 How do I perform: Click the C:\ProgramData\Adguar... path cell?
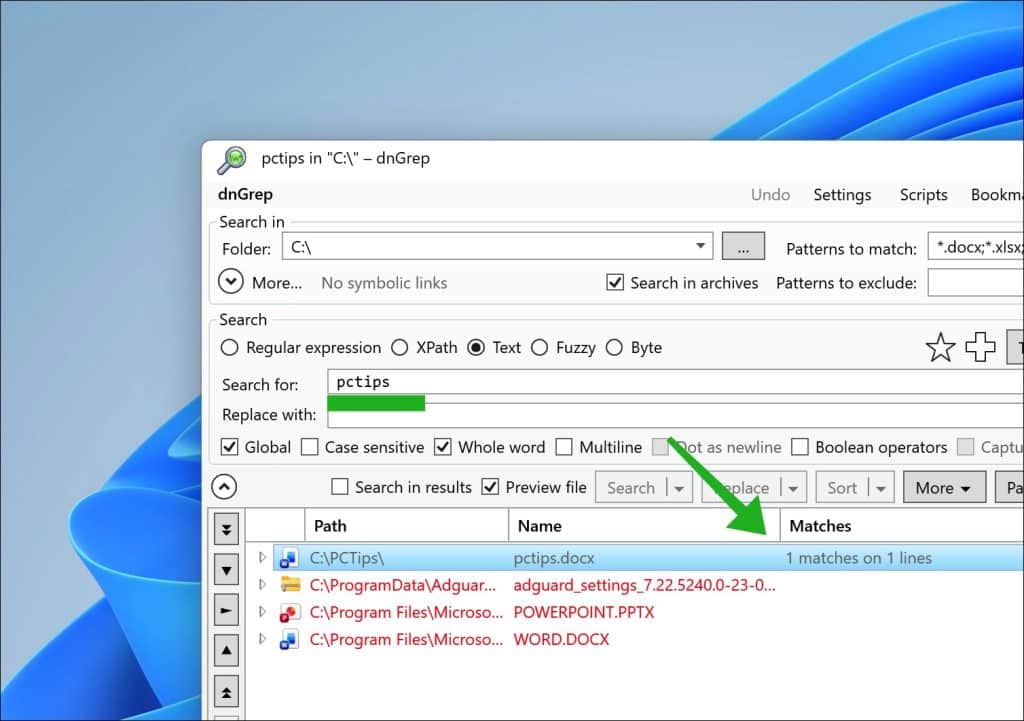[402, 585]
